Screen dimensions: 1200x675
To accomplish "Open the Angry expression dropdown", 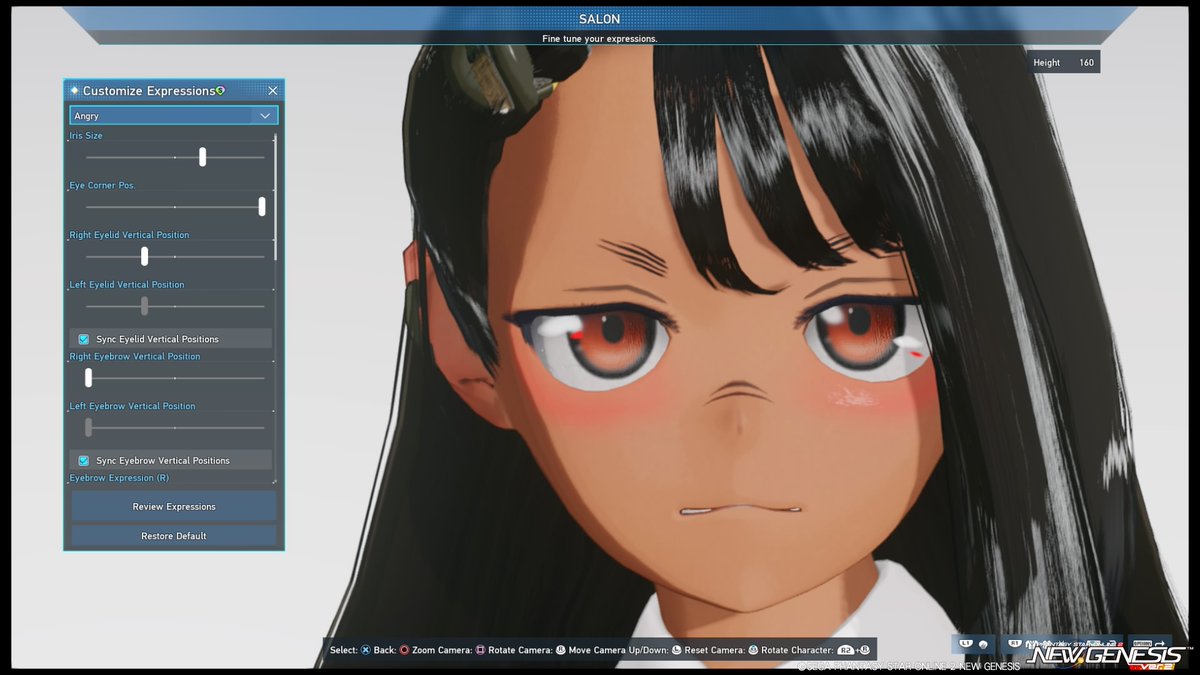I will [173, 116].
